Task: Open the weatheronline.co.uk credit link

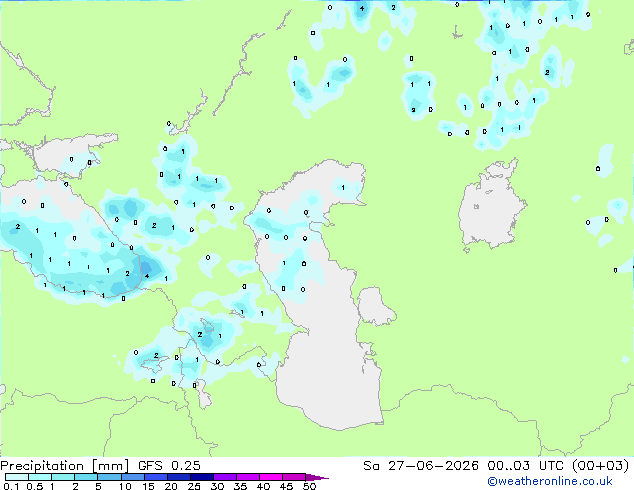Action: [550, 481]
